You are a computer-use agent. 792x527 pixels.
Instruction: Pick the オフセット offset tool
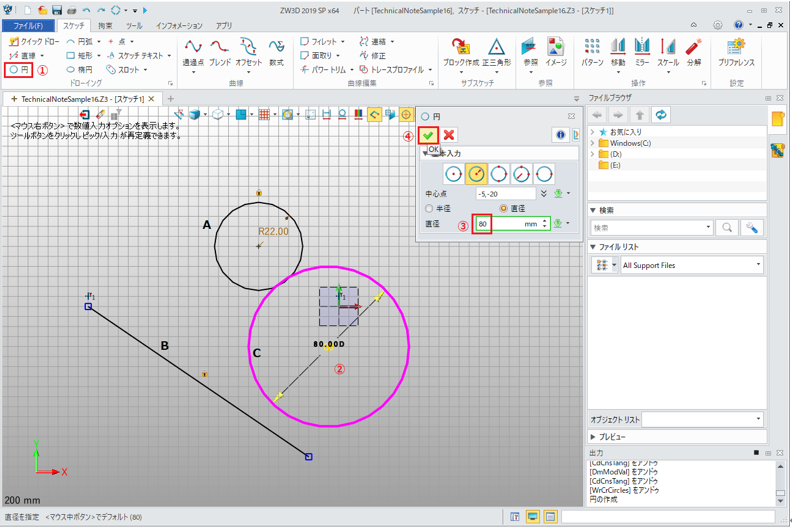click(x=249, y=53)
